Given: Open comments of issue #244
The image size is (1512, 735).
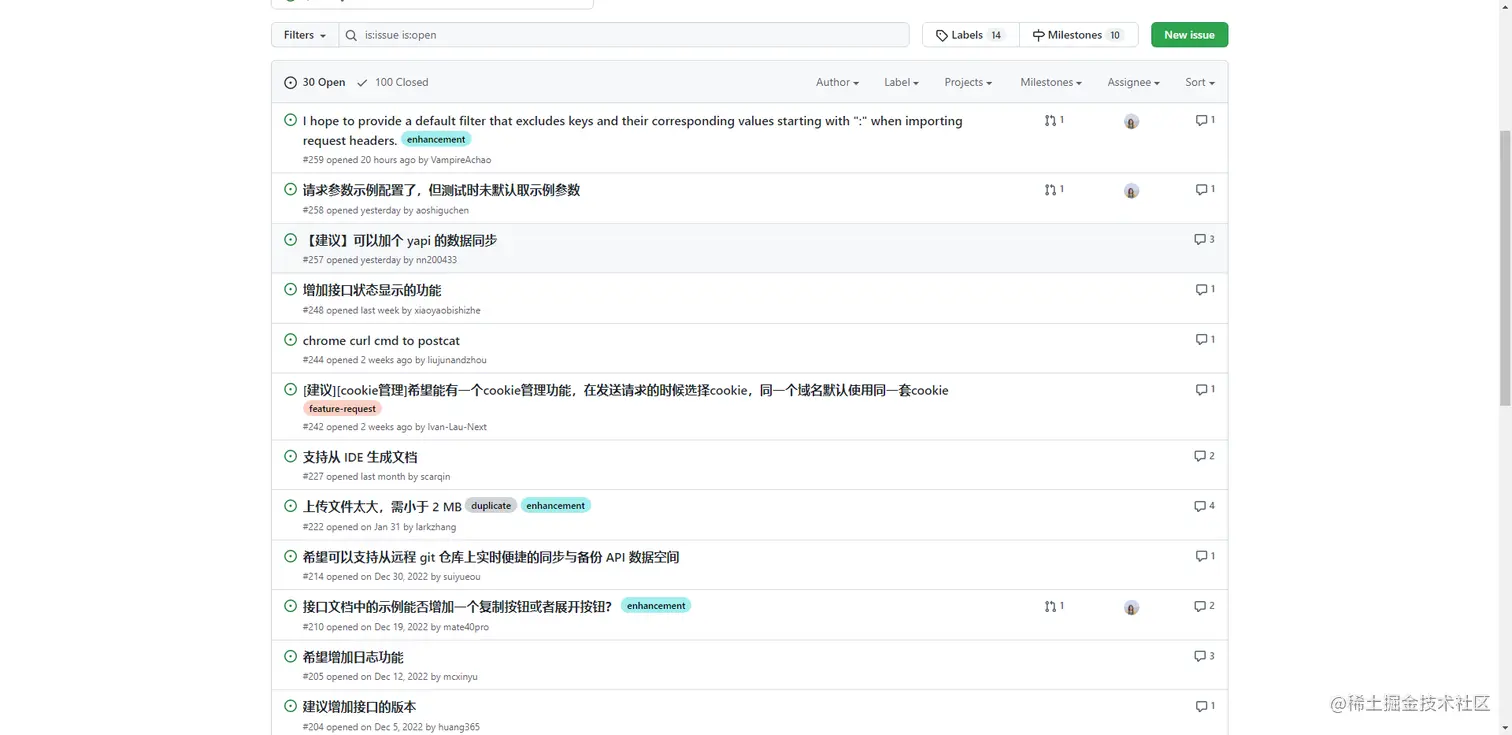Looking at the screenshot, I should pyautogui.click(x=1205, y=339).
